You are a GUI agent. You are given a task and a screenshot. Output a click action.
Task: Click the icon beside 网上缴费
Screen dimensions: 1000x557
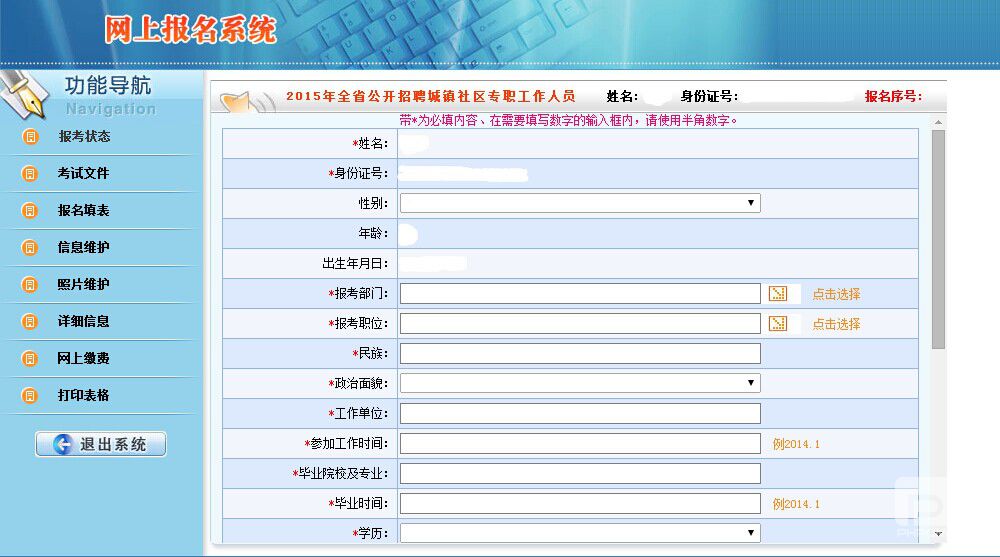[x=30, y=359]
